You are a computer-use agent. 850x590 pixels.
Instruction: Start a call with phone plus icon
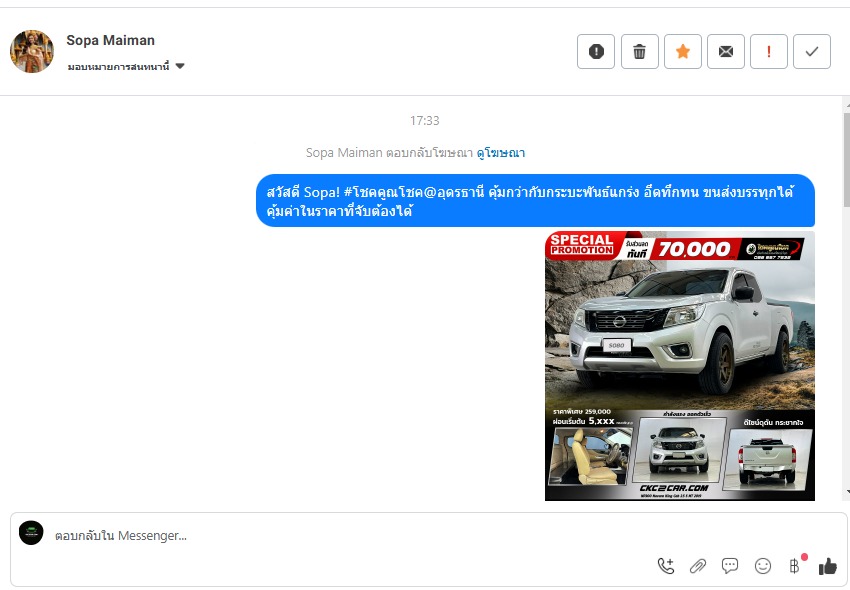click(666, 566)
